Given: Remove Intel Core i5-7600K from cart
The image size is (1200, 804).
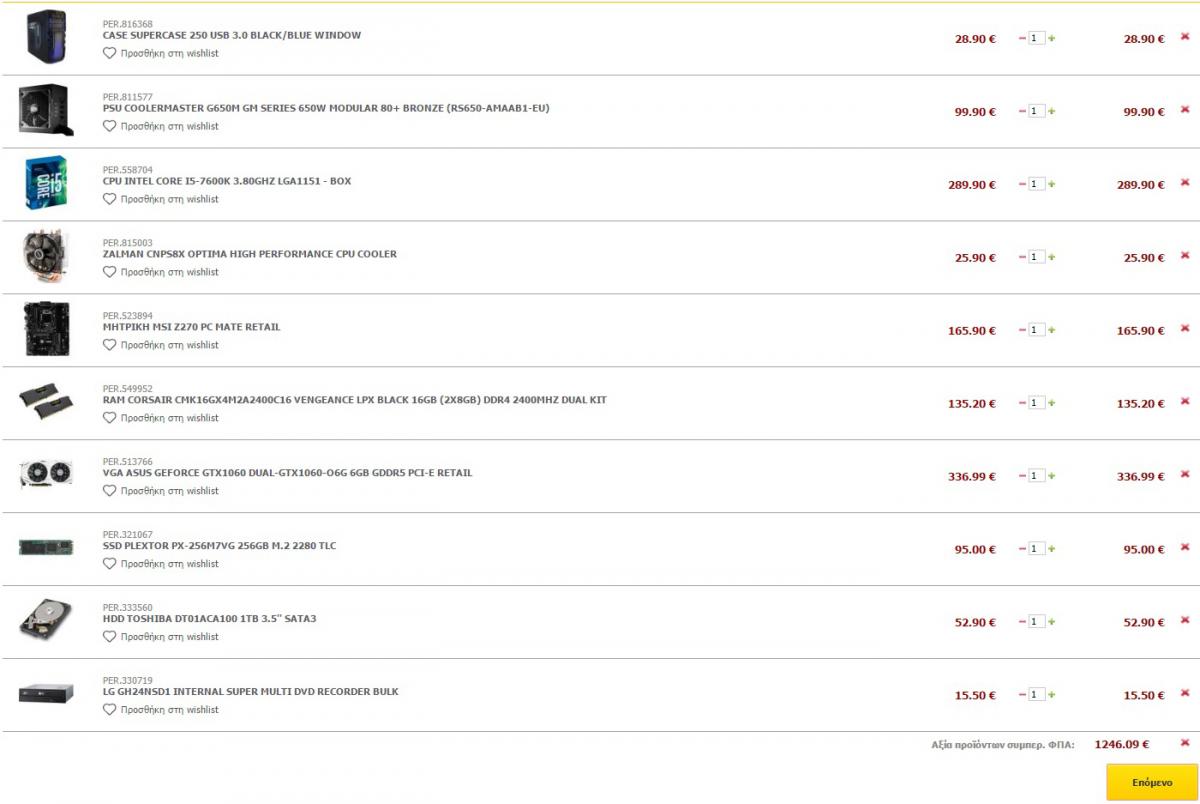Looking at the screenshot, I should pyautogui.click(x=1185, y=183).
